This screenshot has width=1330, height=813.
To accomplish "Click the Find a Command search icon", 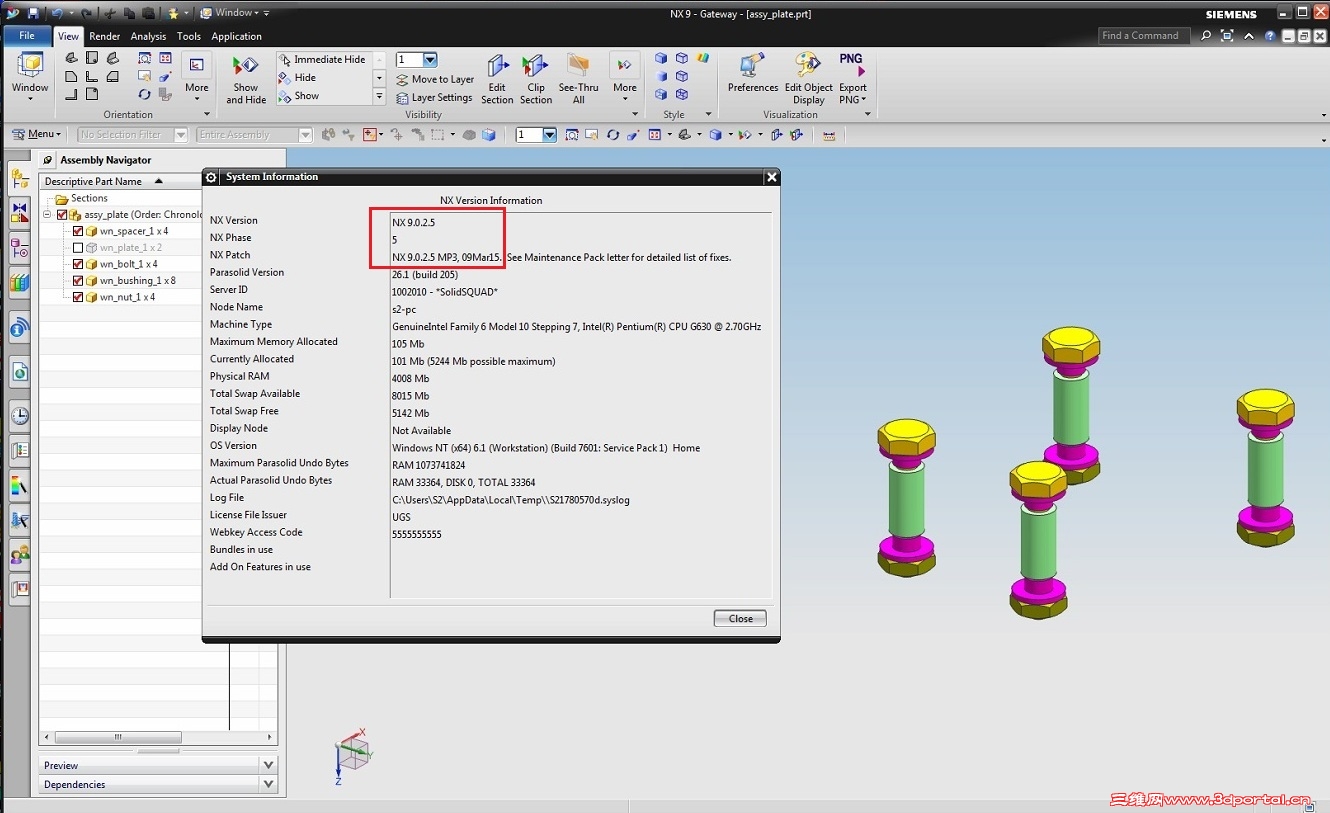I will [1206, 36].
